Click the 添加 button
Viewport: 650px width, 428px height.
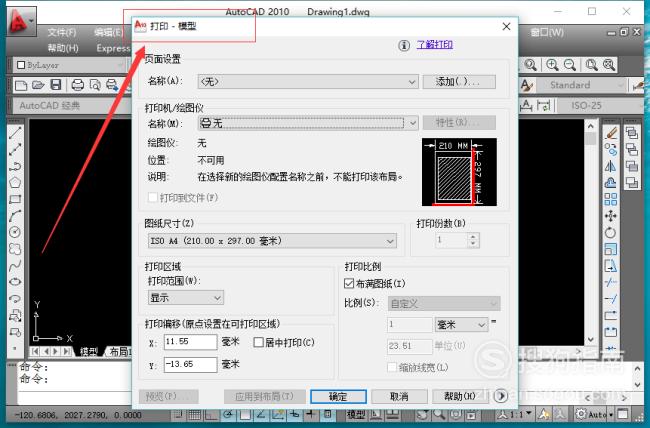point(459,82)
